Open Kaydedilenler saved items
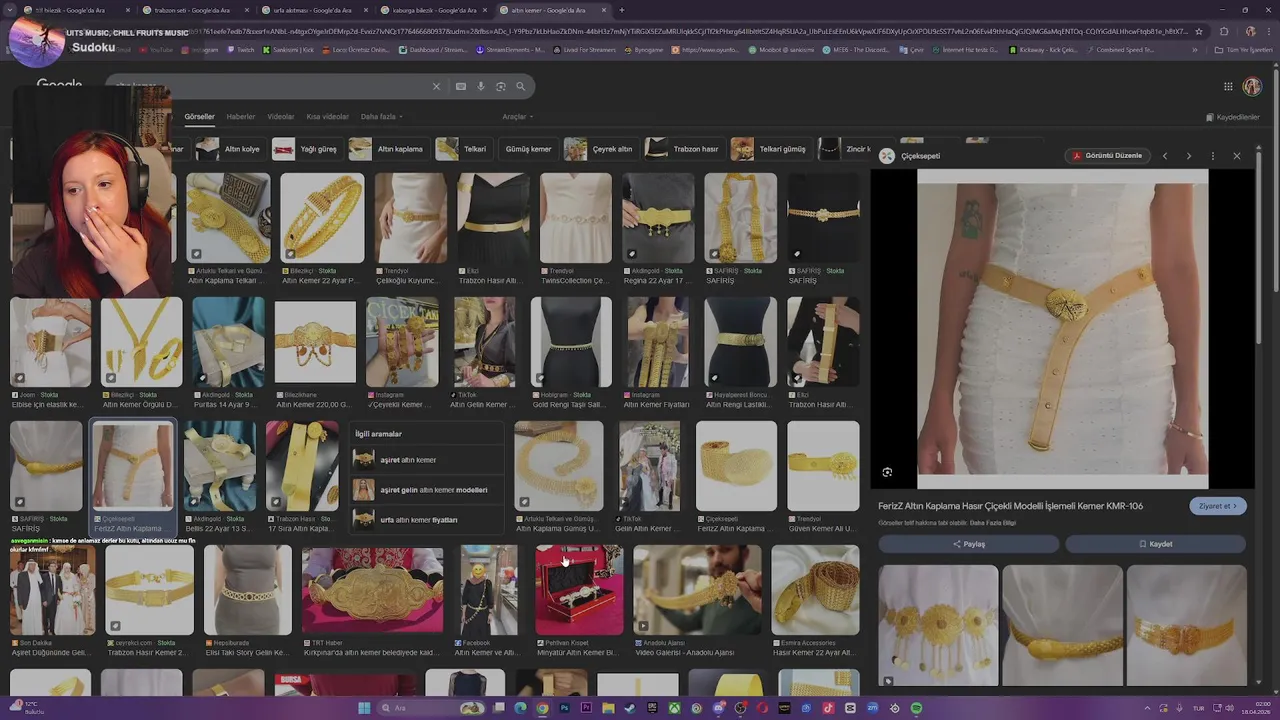This screenshot has width=1280, height=720. point(1233,117)
